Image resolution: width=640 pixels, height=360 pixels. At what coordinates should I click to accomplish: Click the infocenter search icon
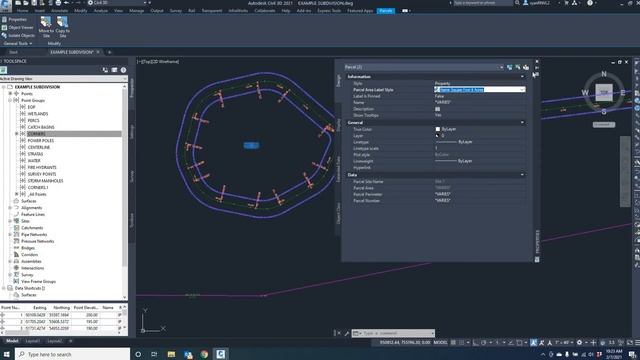tap(517, 3)
